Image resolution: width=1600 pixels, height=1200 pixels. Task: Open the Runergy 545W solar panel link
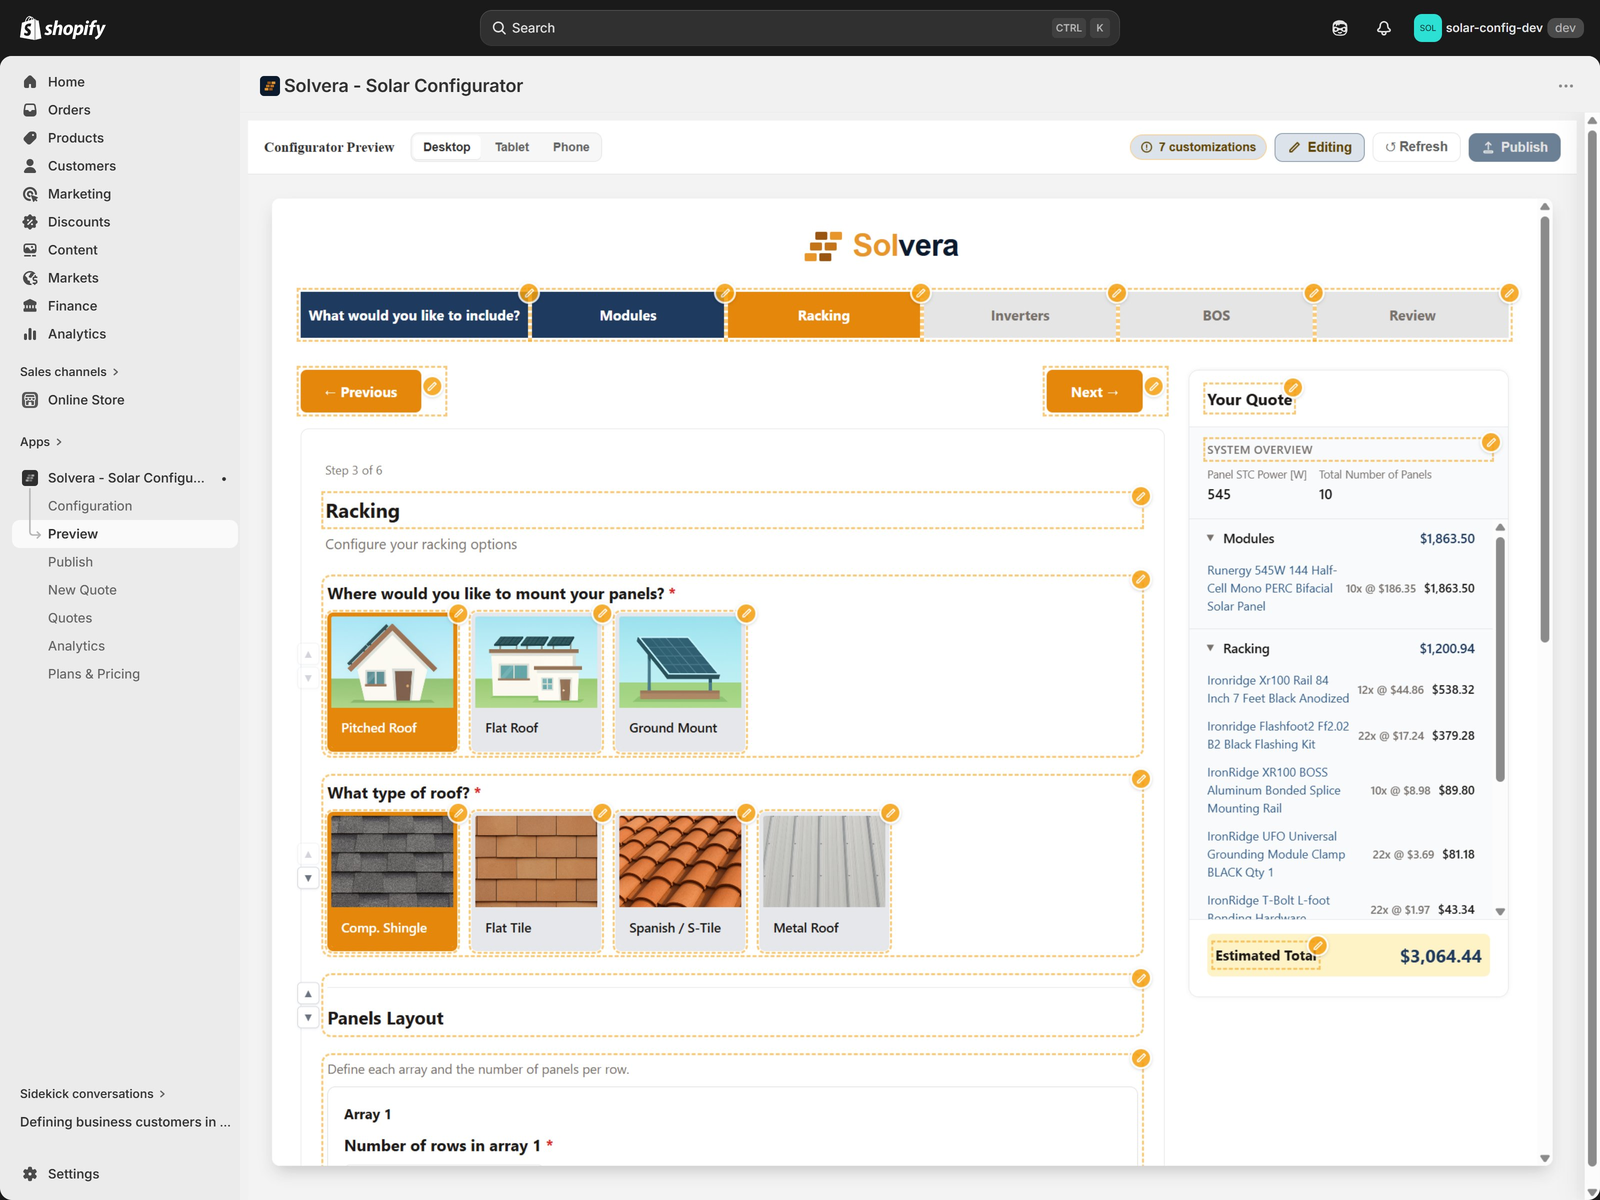[1271, 588]
